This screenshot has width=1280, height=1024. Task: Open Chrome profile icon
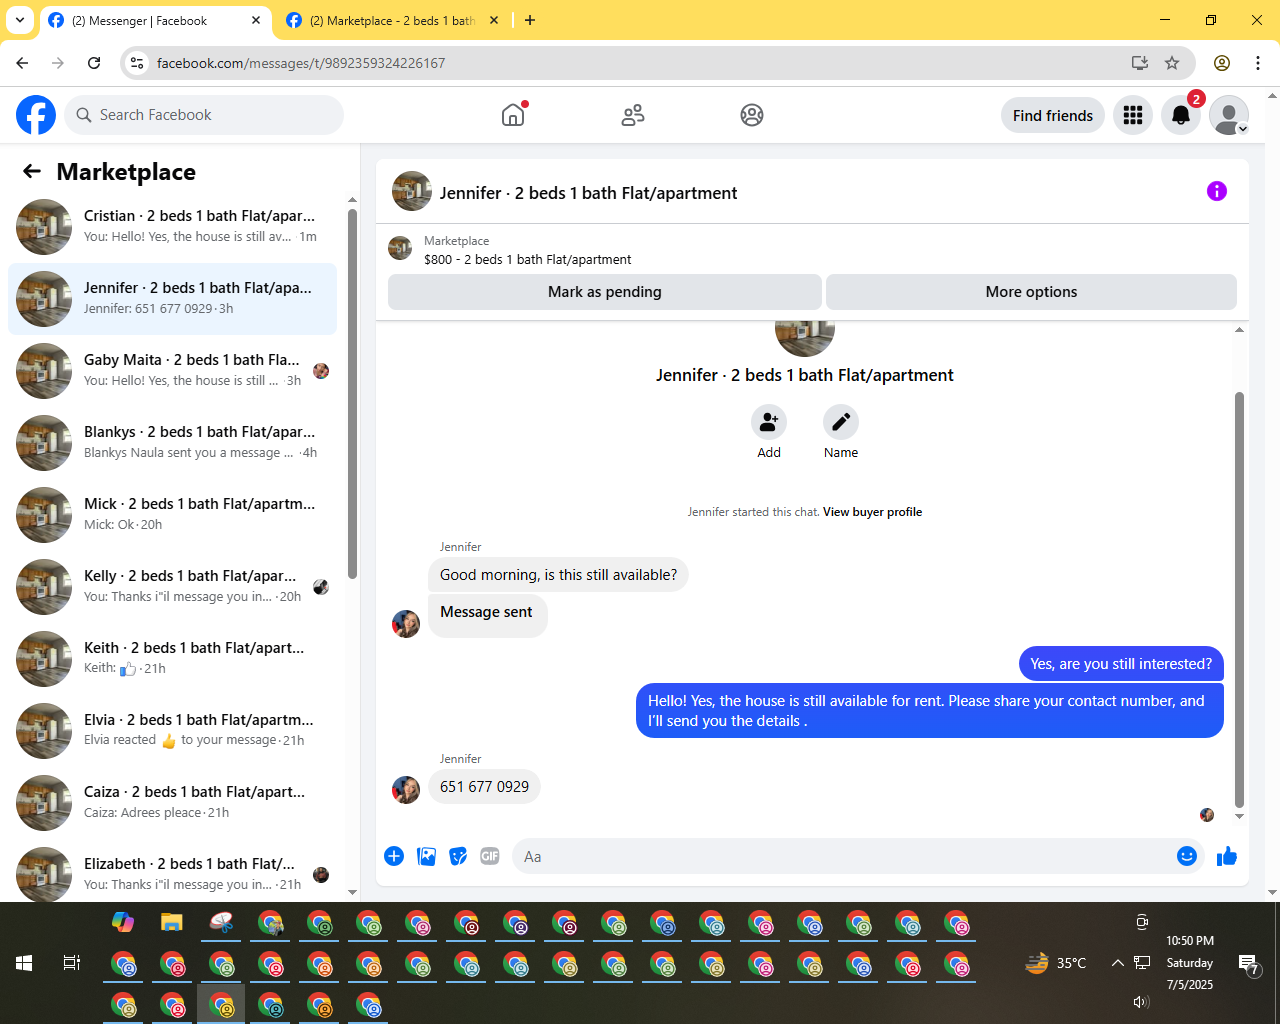[x=1222, y=63]
